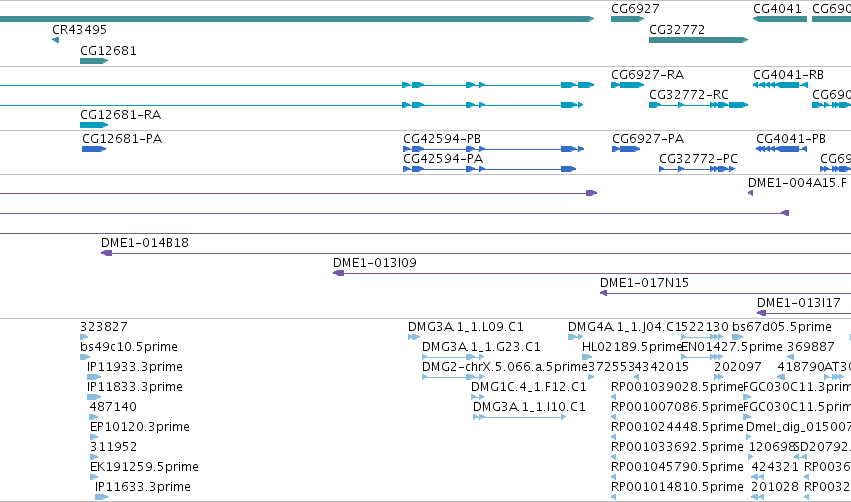Select the CG32772 gene bar
This screenshot has height=502, width=851.
pos(698,40)
